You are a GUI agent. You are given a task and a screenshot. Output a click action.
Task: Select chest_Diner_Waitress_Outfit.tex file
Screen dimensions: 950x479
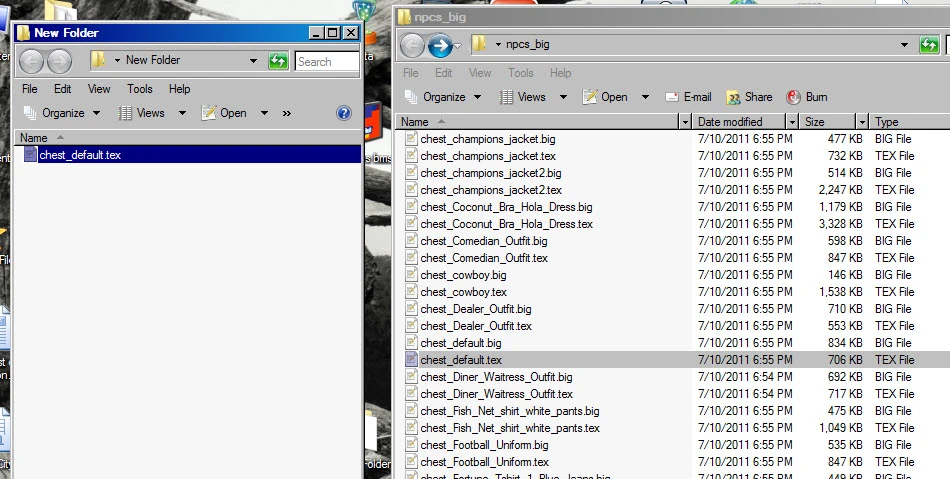point(497,393)
